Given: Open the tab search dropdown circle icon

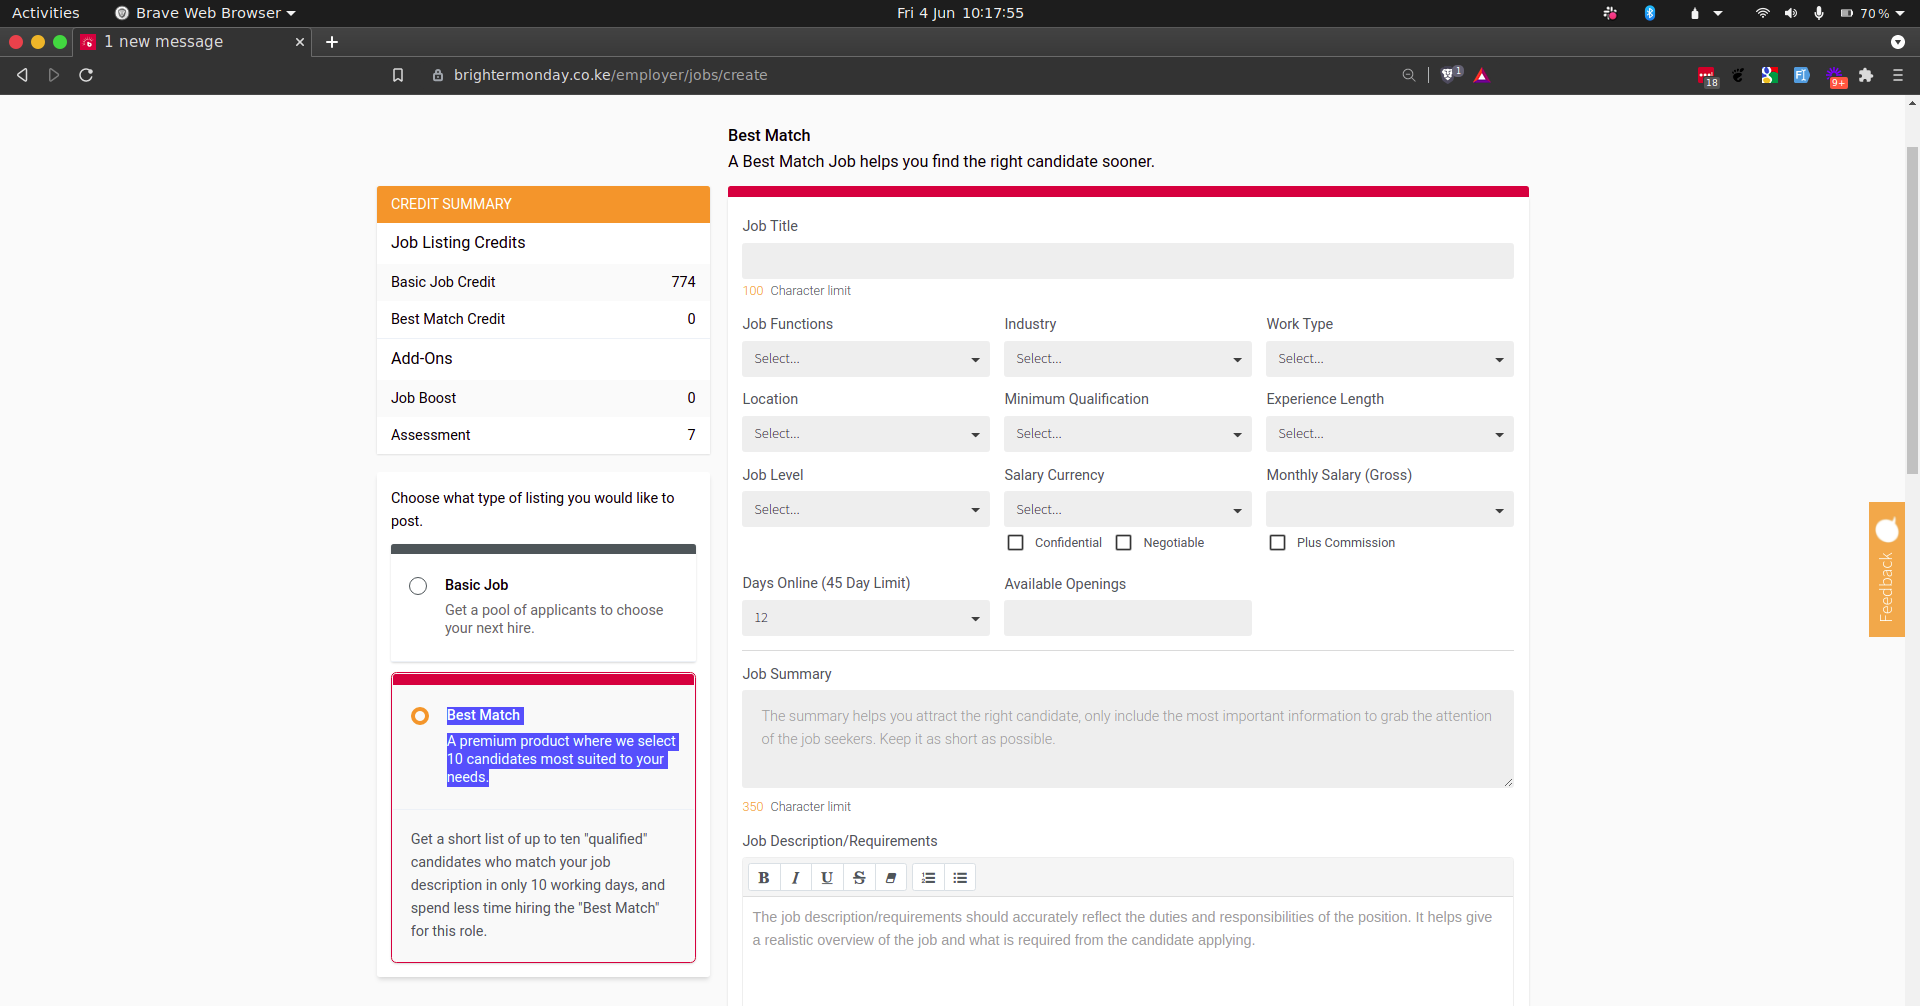Looking at the screenshot, I should tap(1898, 42).
